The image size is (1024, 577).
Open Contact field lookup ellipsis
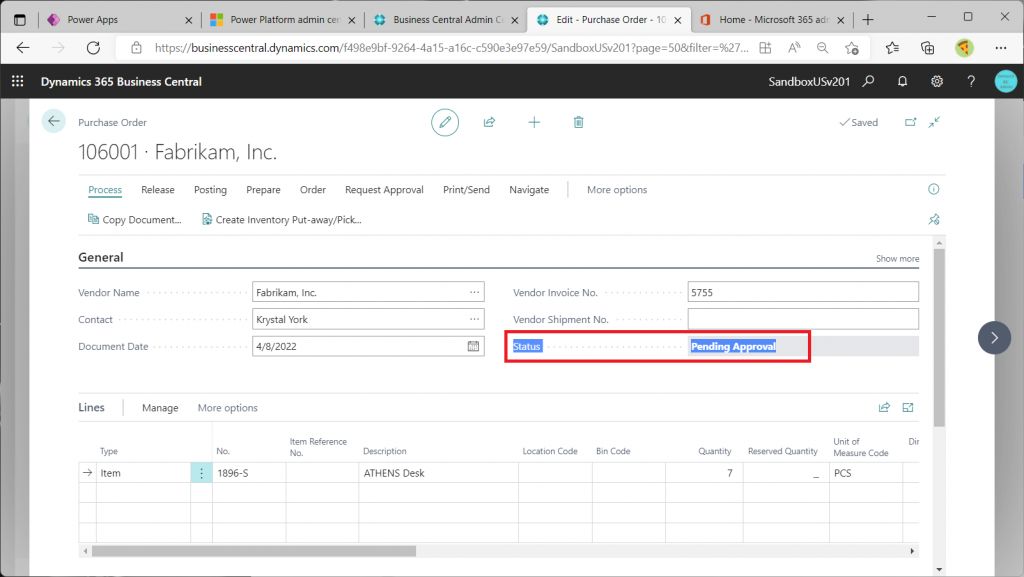[474, 320]
